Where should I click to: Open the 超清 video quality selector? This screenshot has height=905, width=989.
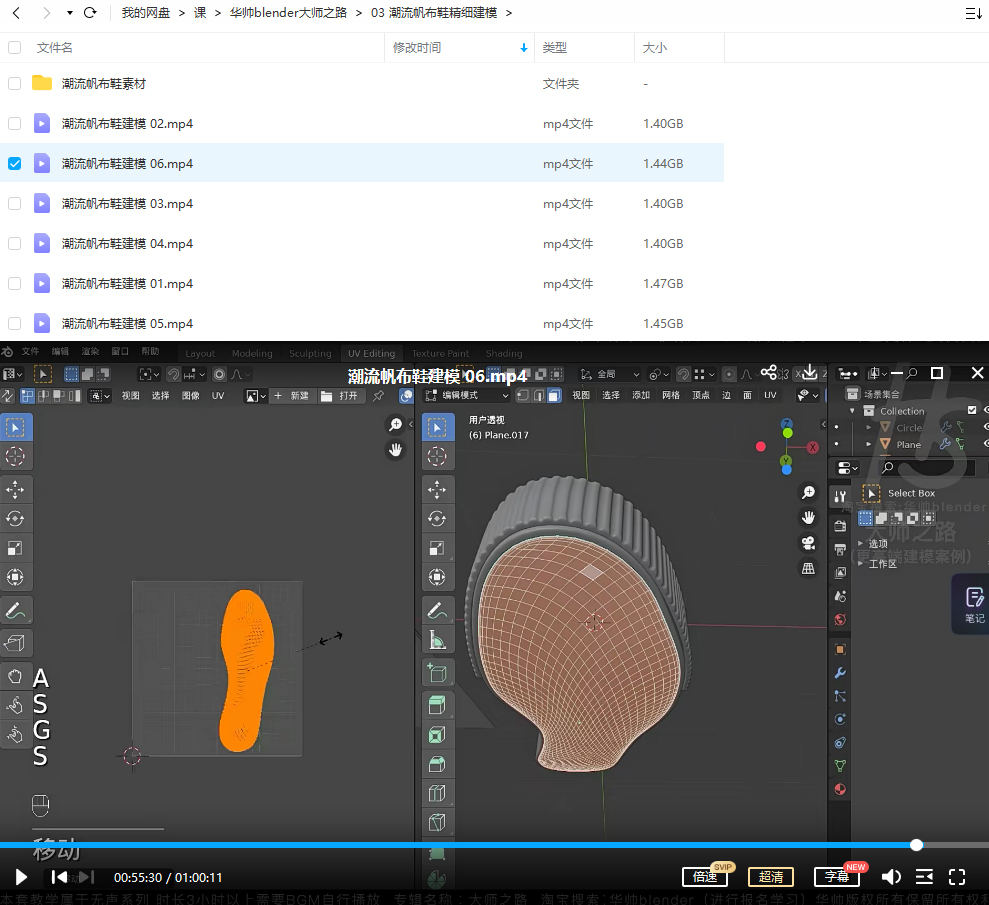coord(770,877)
